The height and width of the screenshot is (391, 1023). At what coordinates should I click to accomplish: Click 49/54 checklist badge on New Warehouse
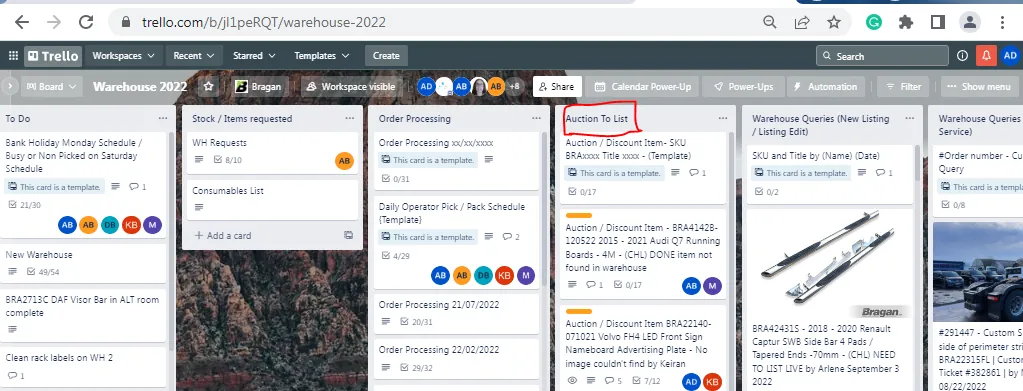coord(42,272)
